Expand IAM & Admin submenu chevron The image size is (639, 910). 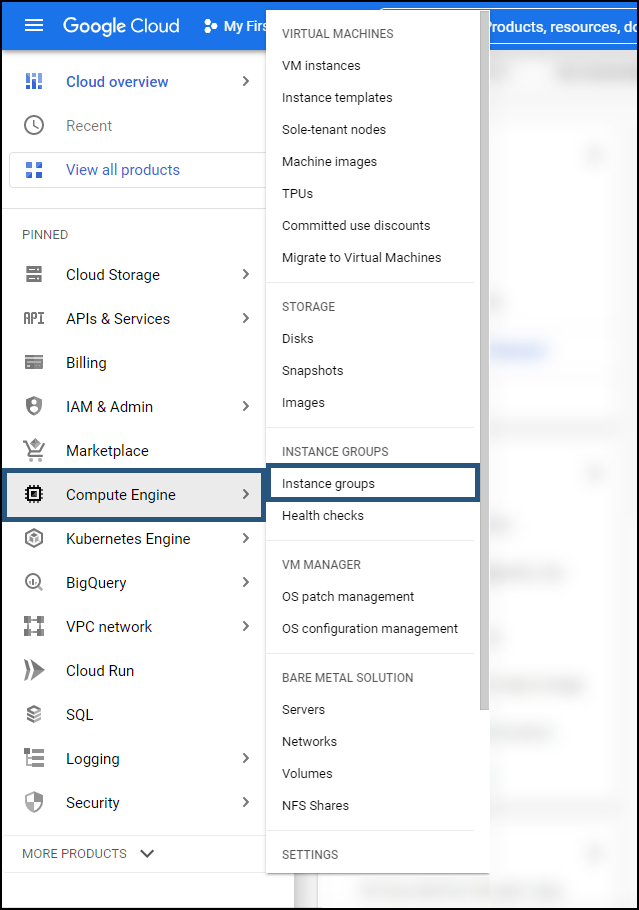(x=246, y=406)
